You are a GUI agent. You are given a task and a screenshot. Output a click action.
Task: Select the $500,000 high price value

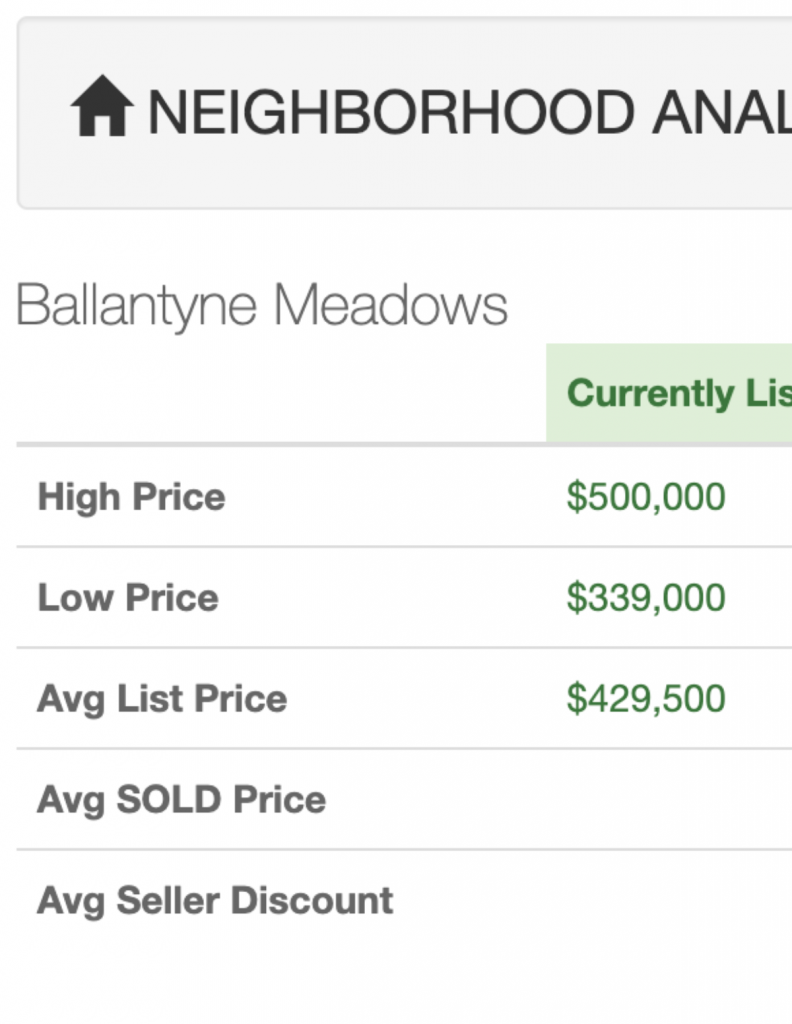pyautogui.click(x=646, y=496)
